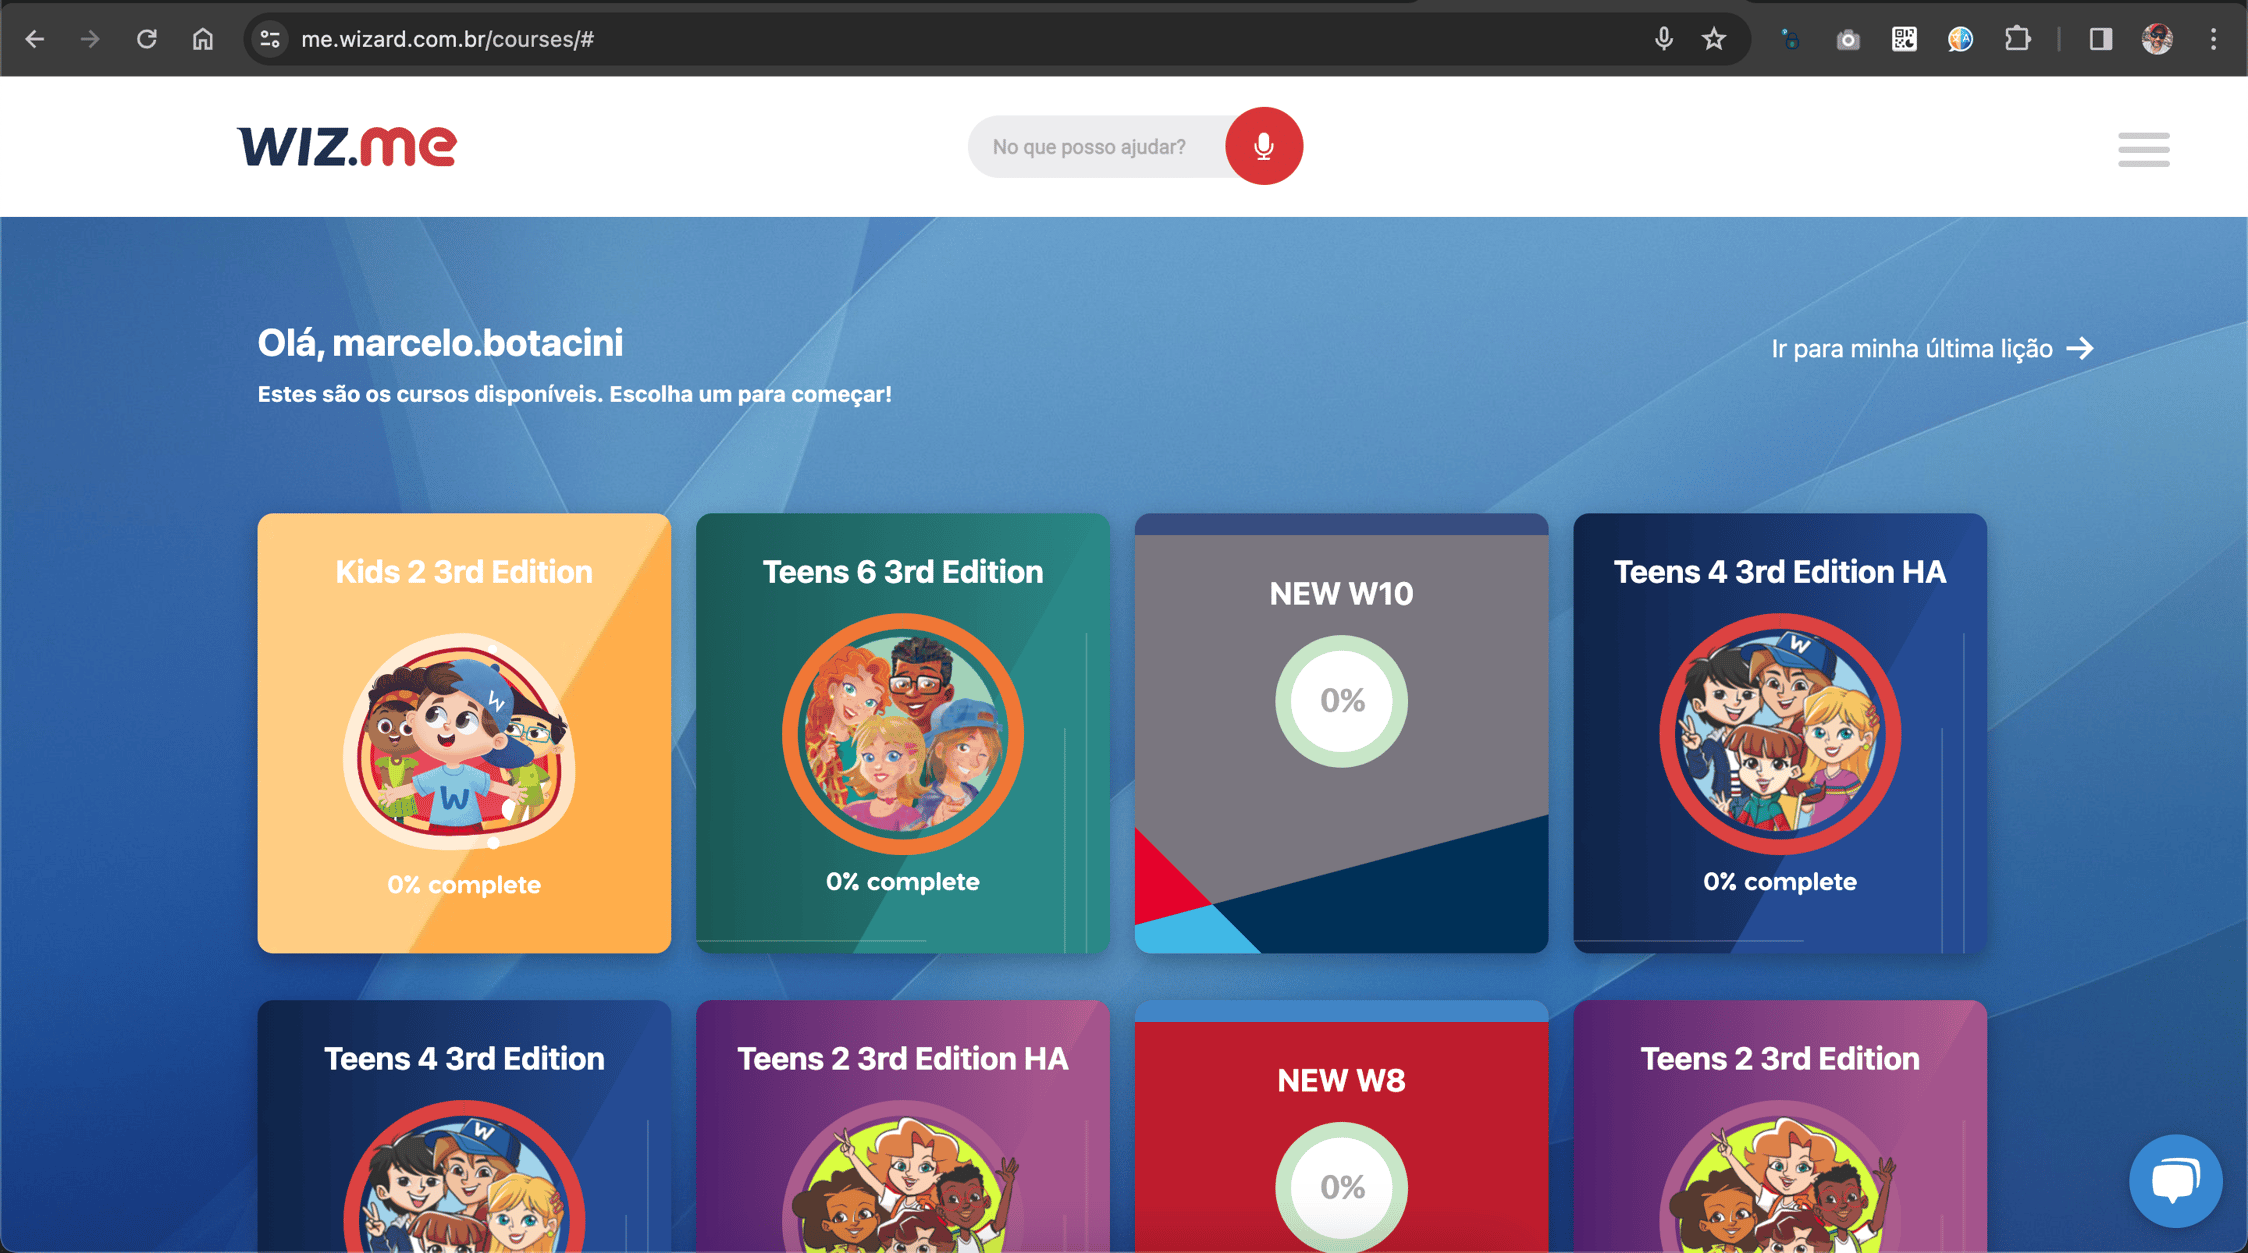Screen dimensions: 2248x1253
Task: Focus the 'No que posso ajudar?' search field
Action: point(1098,147)
